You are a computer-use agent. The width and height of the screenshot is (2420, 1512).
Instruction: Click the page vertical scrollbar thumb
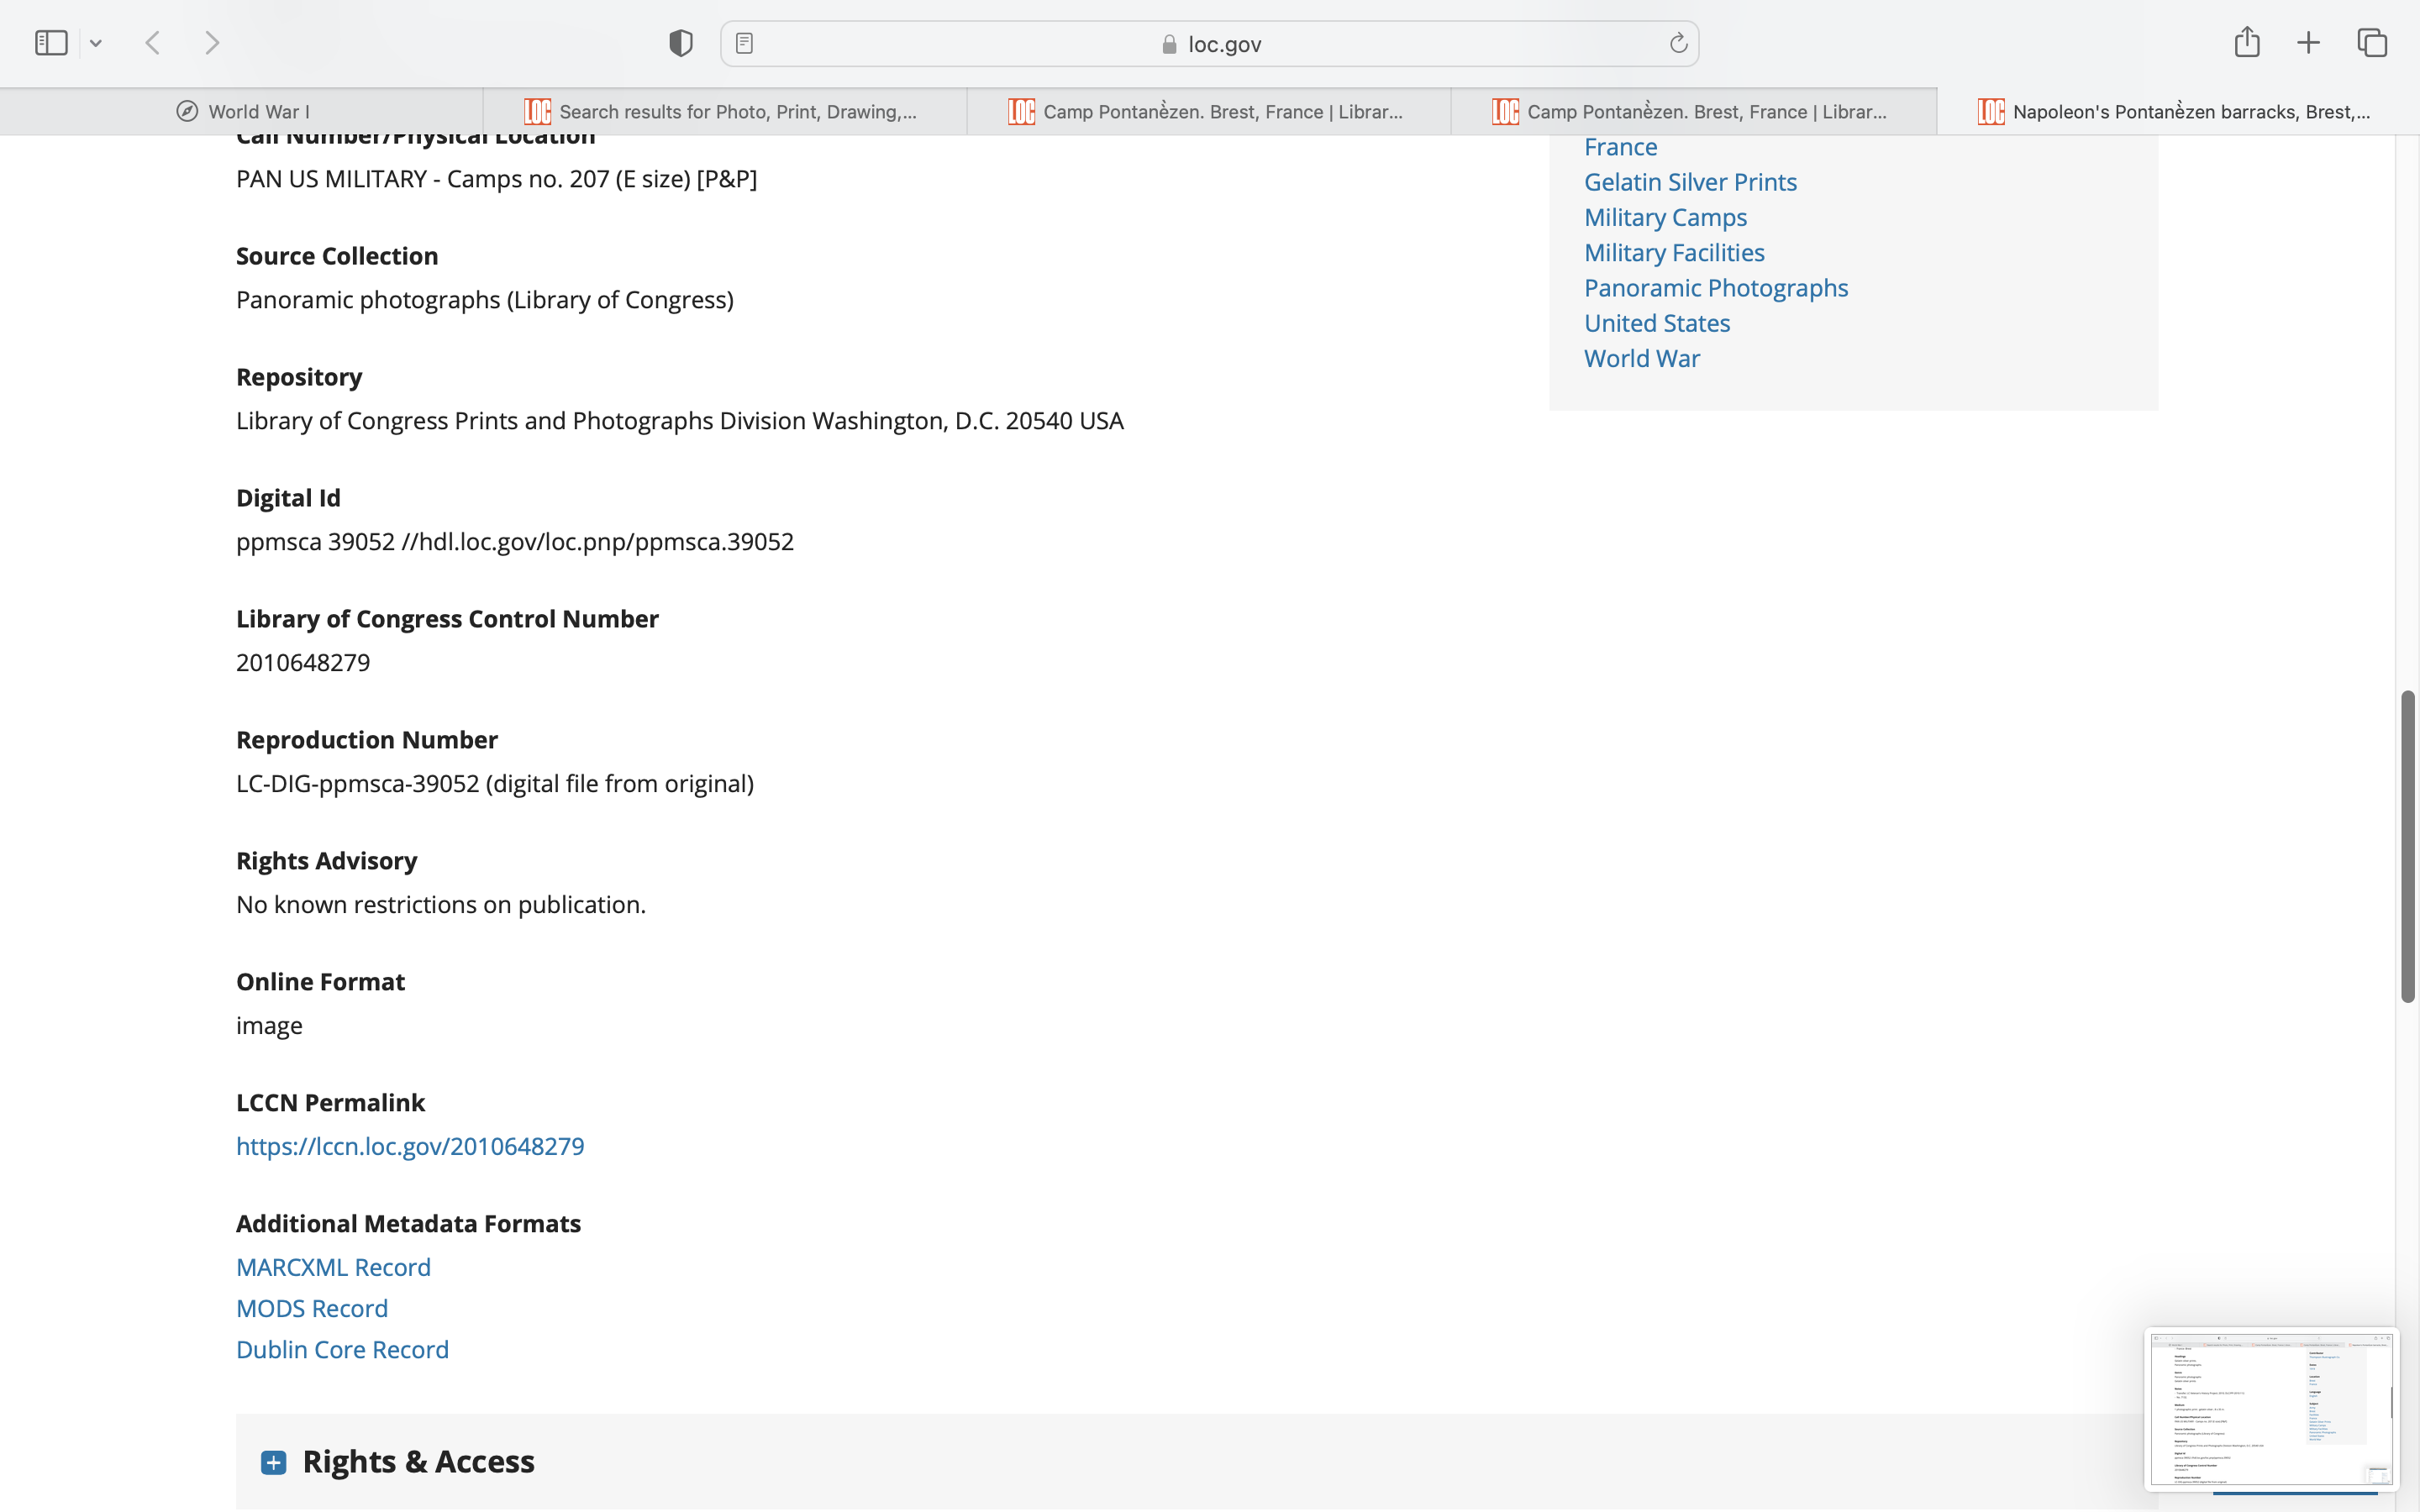(x=2407, y=845)
